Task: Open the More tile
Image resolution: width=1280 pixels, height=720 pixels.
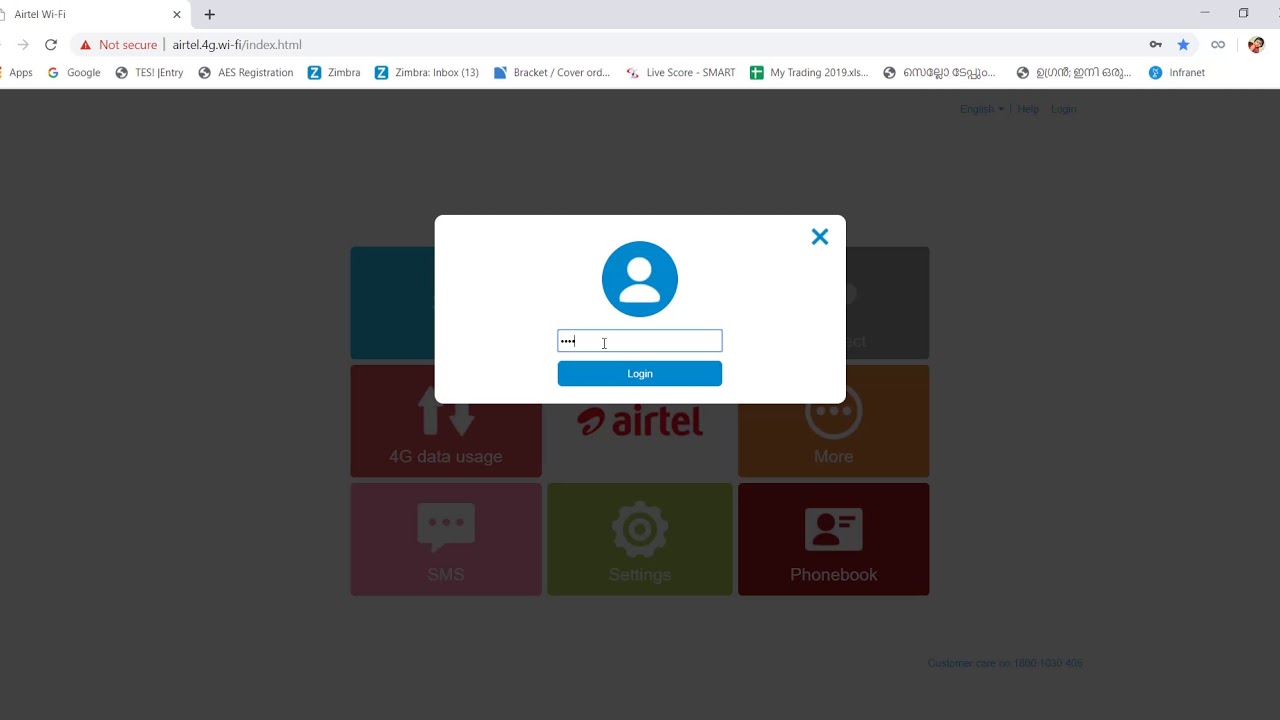Action: pos(834,440)
